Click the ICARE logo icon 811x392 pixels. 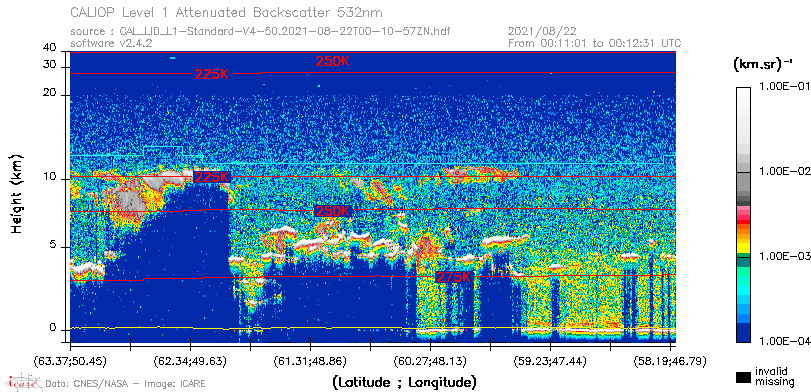pos(22,382)
